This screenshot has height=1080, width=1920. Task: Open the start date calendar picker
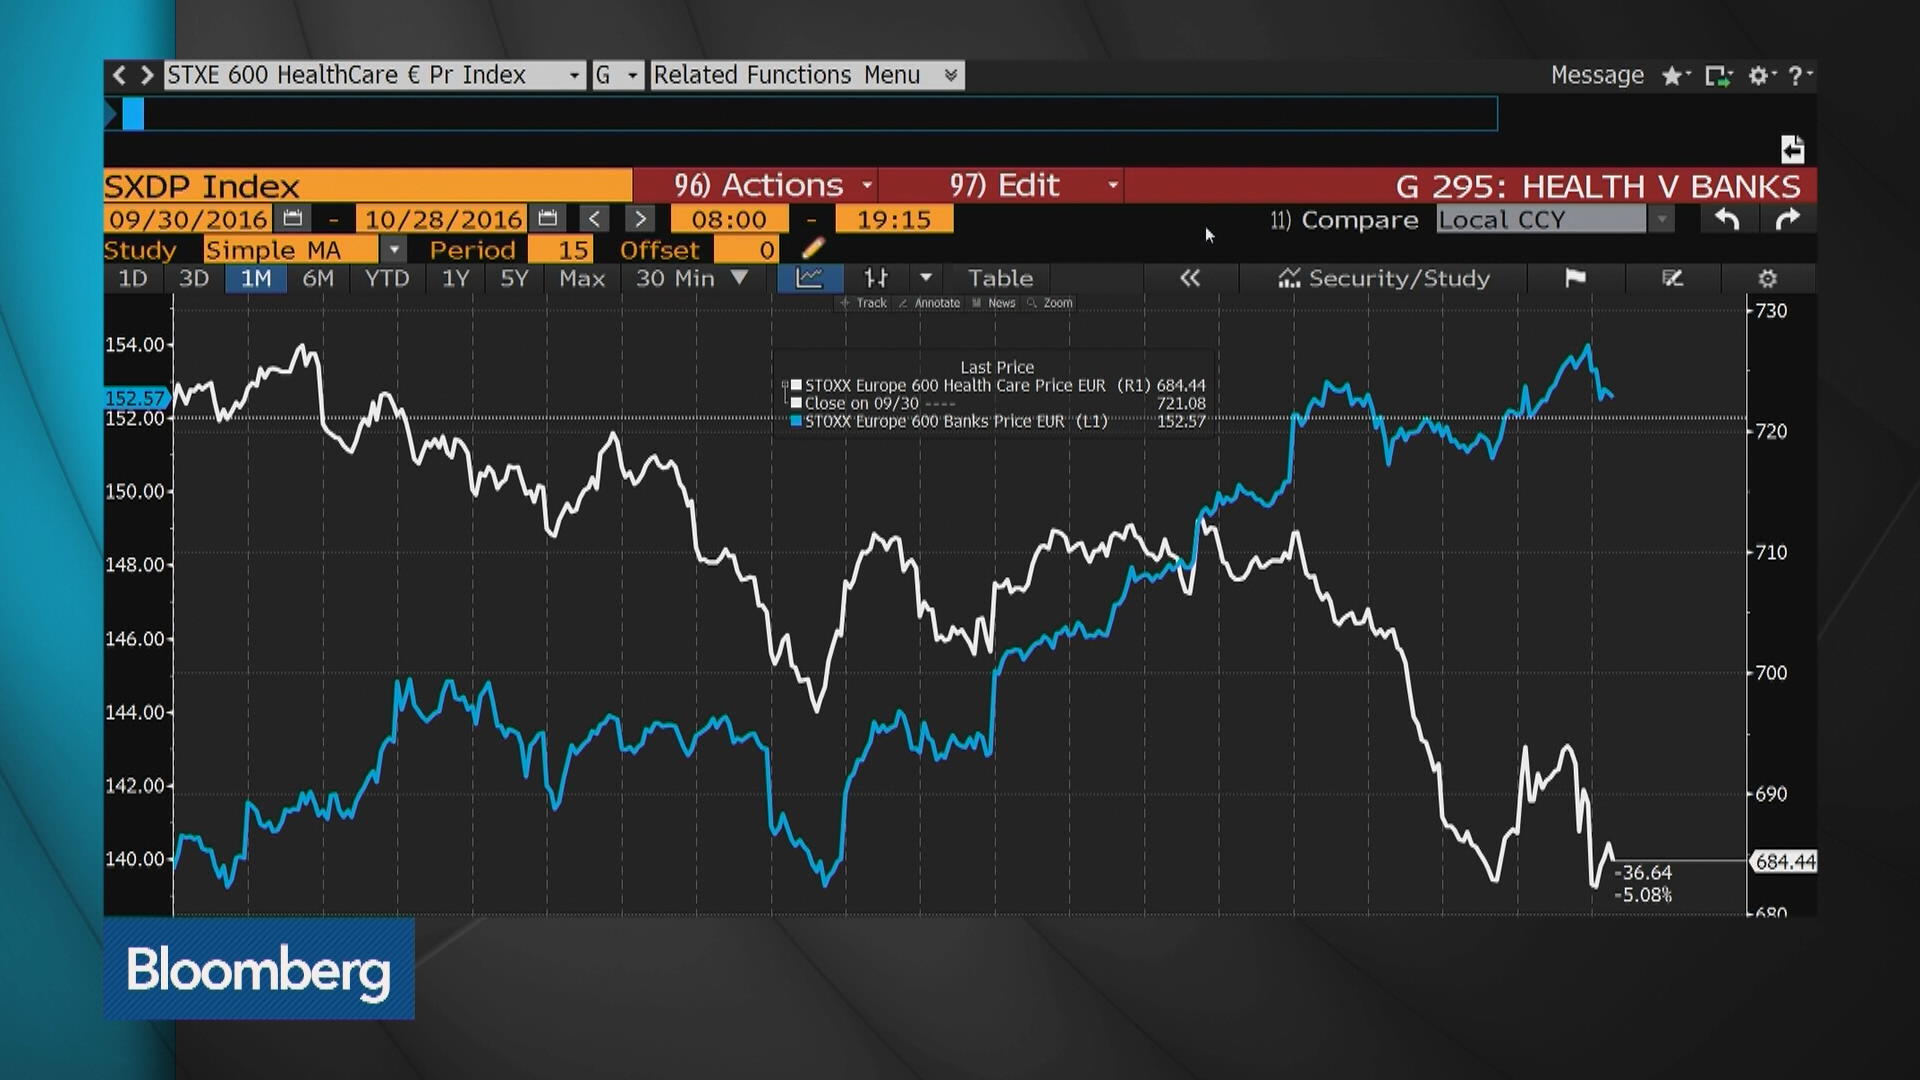click(x=292, y=218)
